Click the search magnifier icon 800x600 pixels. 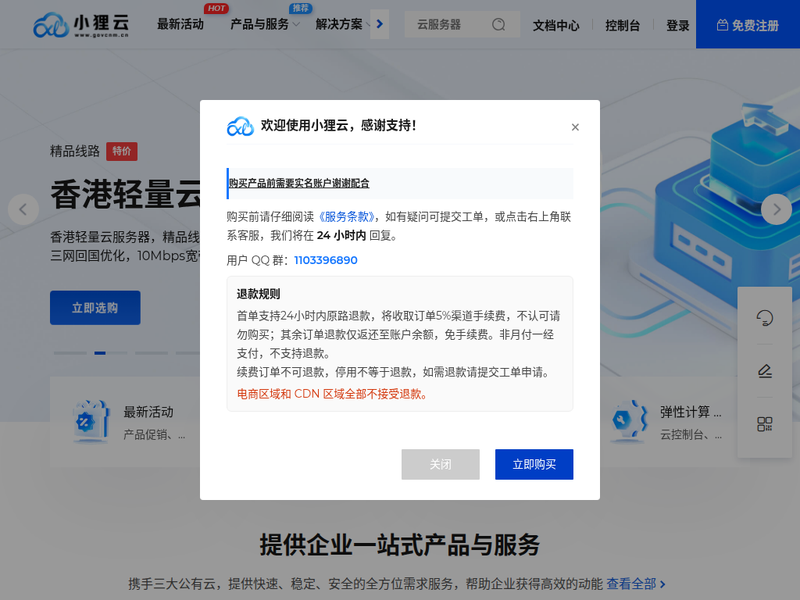coord(498,24)
